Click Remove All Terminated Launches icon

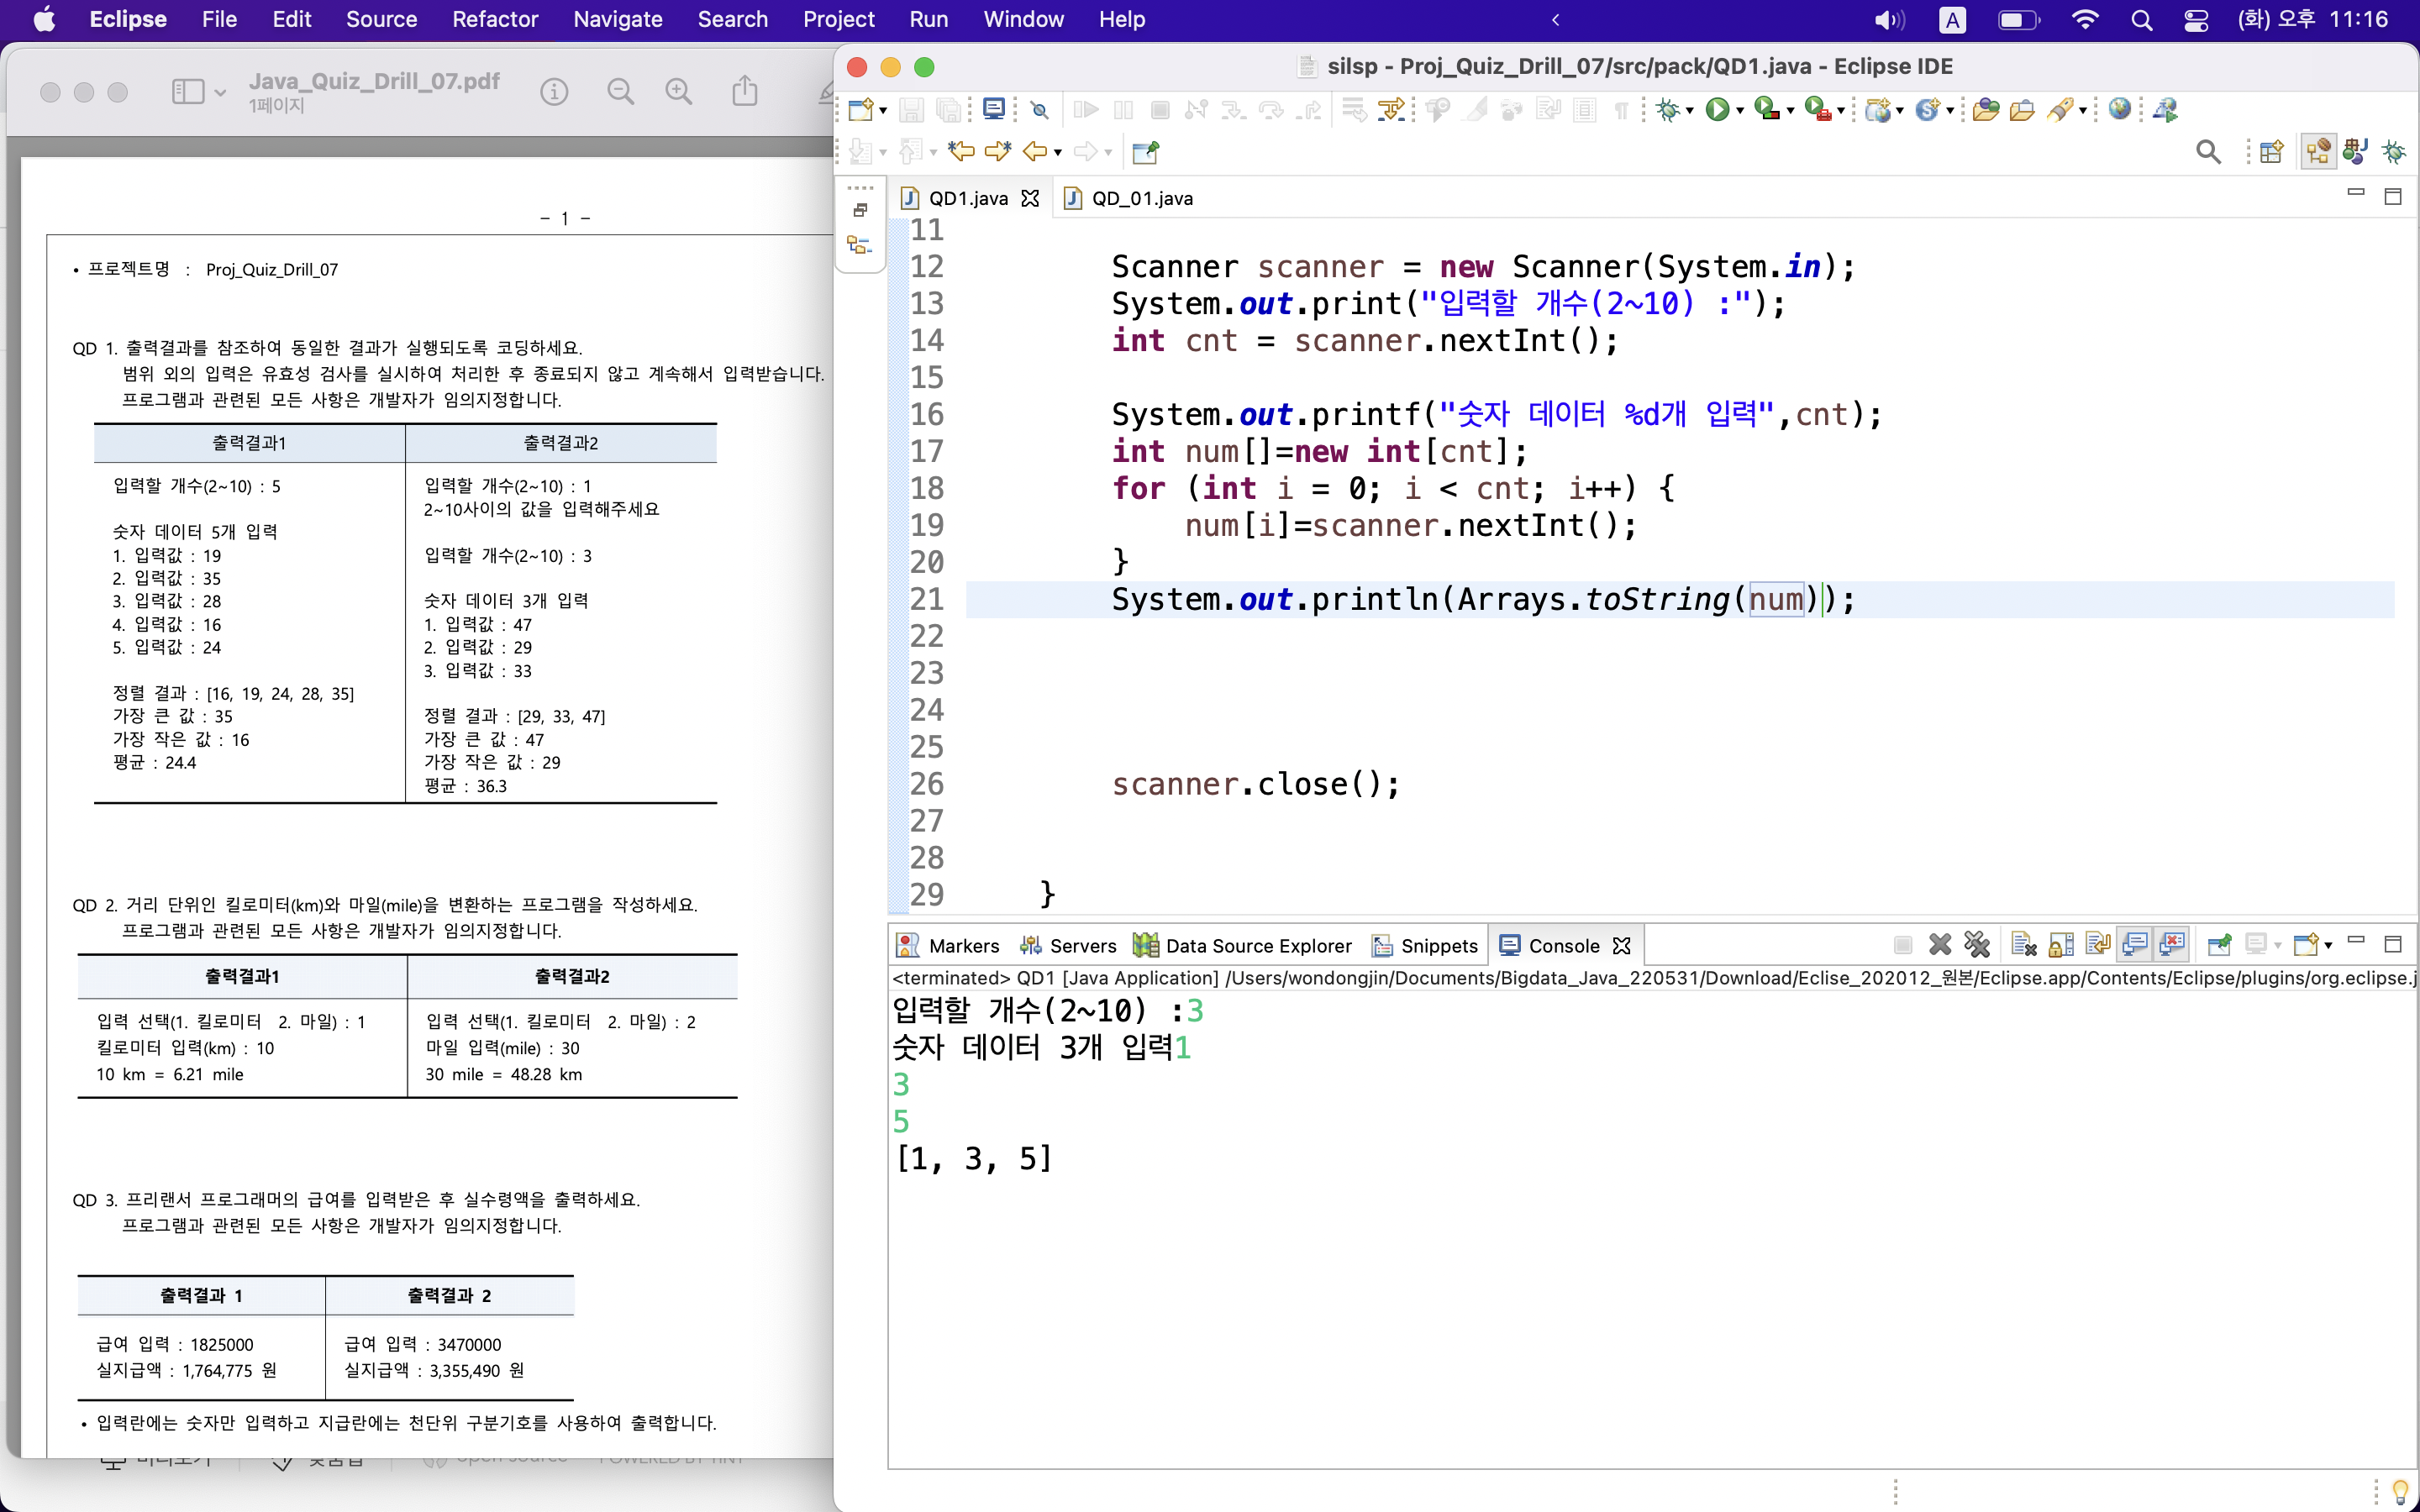pos(1977,945)
